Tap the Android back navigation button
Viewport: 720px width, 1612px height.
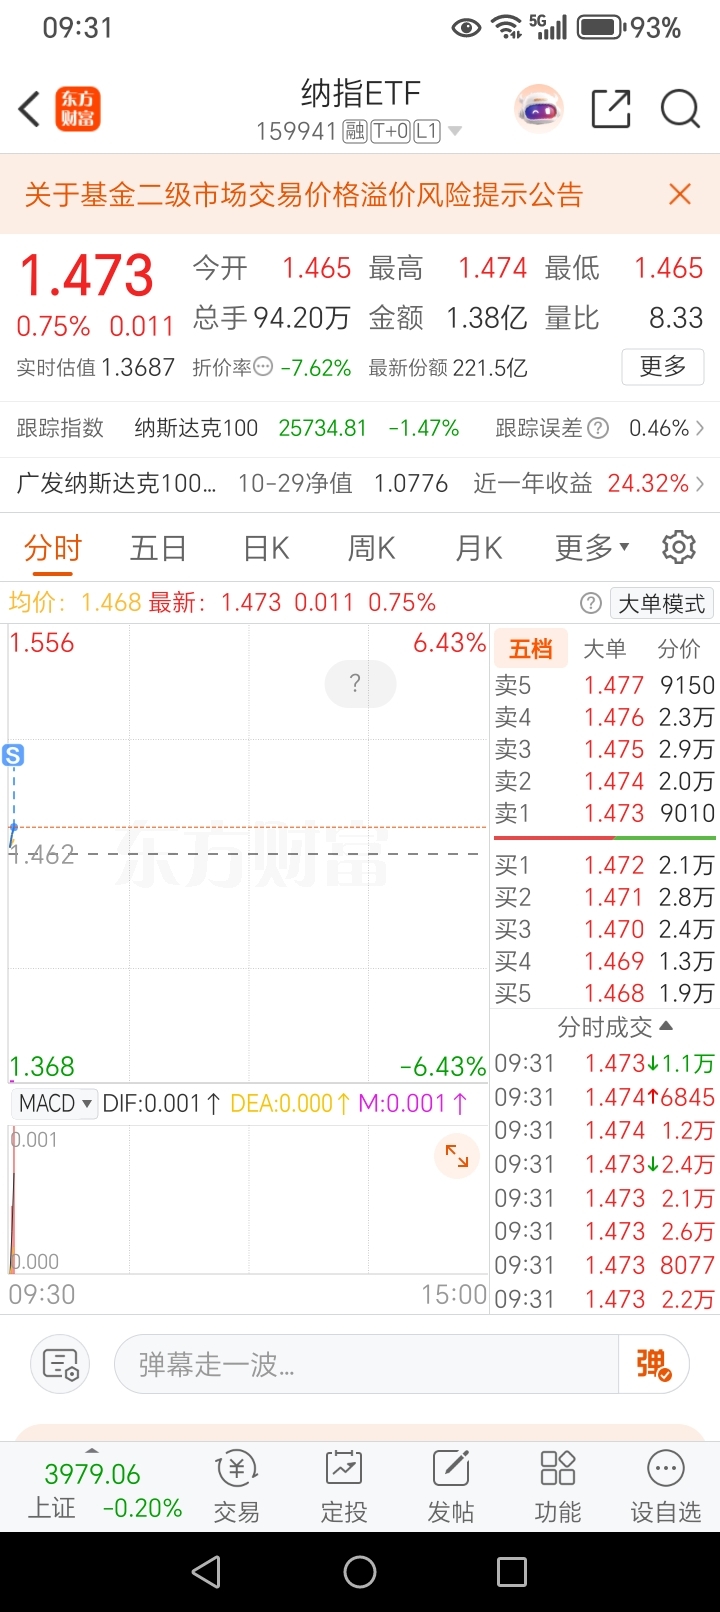pyautogui.click(x=206, y=1572)
